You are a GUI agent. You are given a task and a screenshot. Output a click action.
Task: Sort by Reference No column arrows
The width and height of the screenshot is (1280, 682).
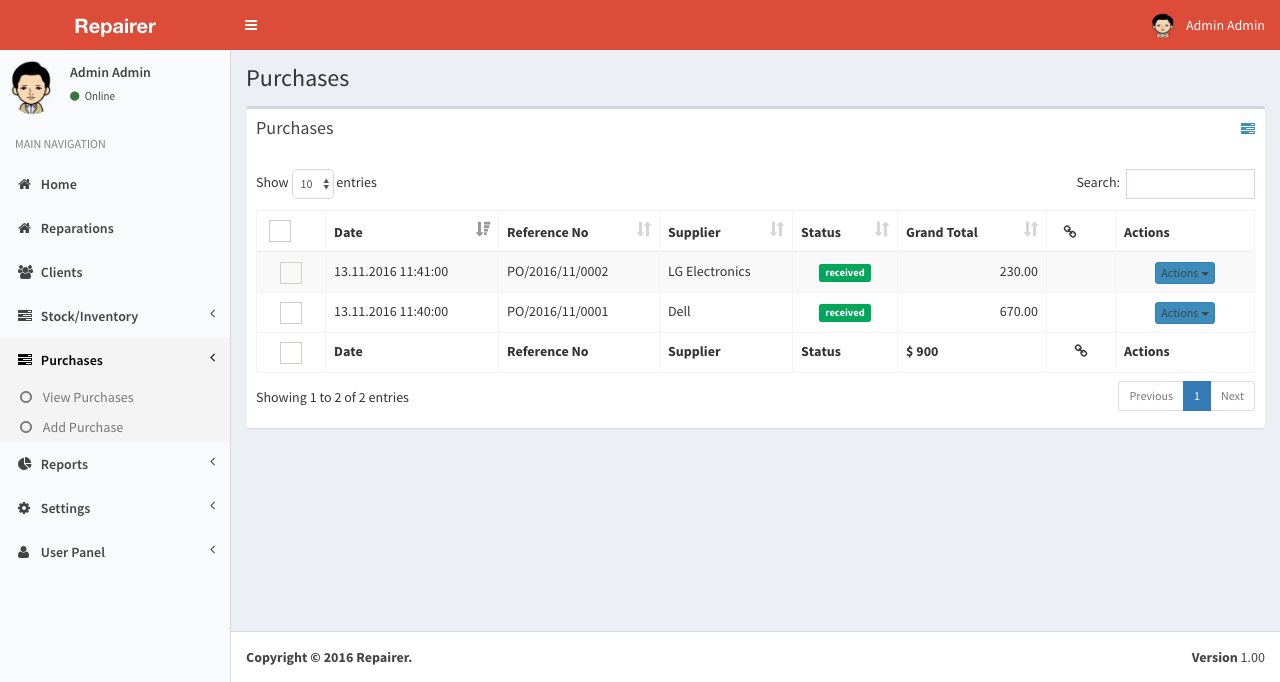tap(644, 230)
